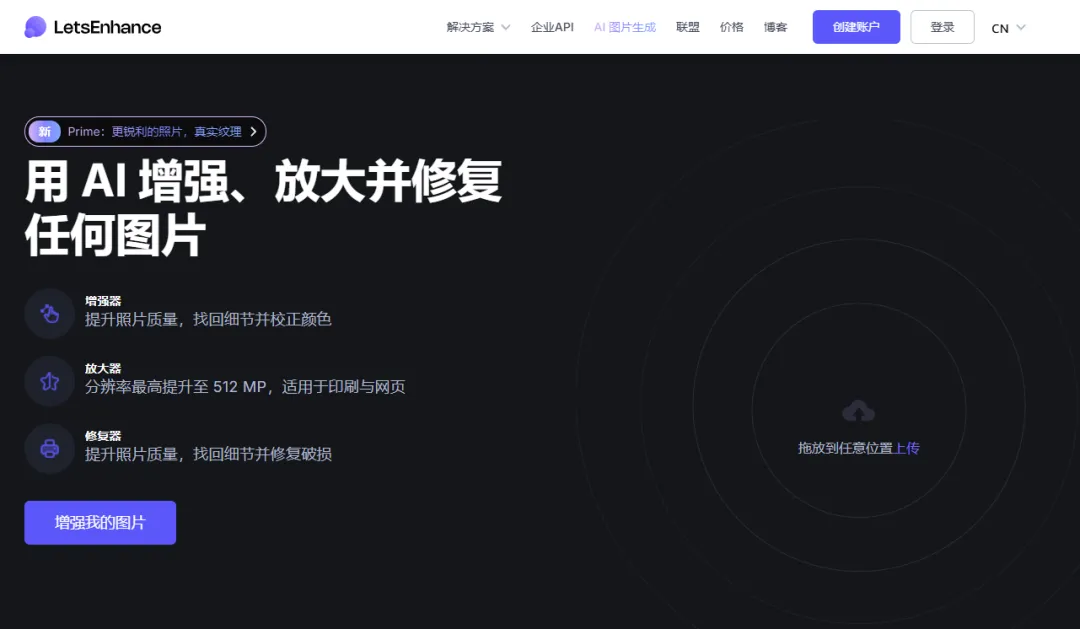Click the headline 用 AI 增强、放大并修复

(264, 182)
